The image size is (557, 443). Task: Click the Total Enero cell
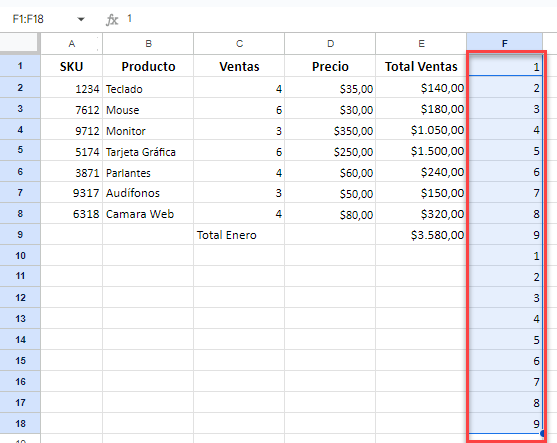[x=239, y=234]
